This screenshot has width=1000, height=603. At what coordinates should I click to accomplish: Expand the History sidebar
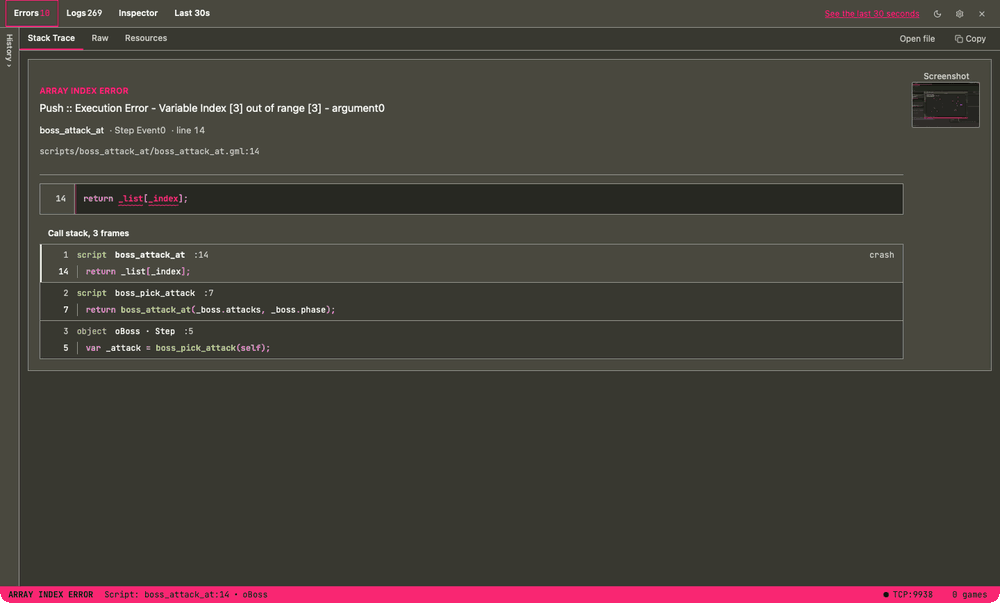(9, 50)
